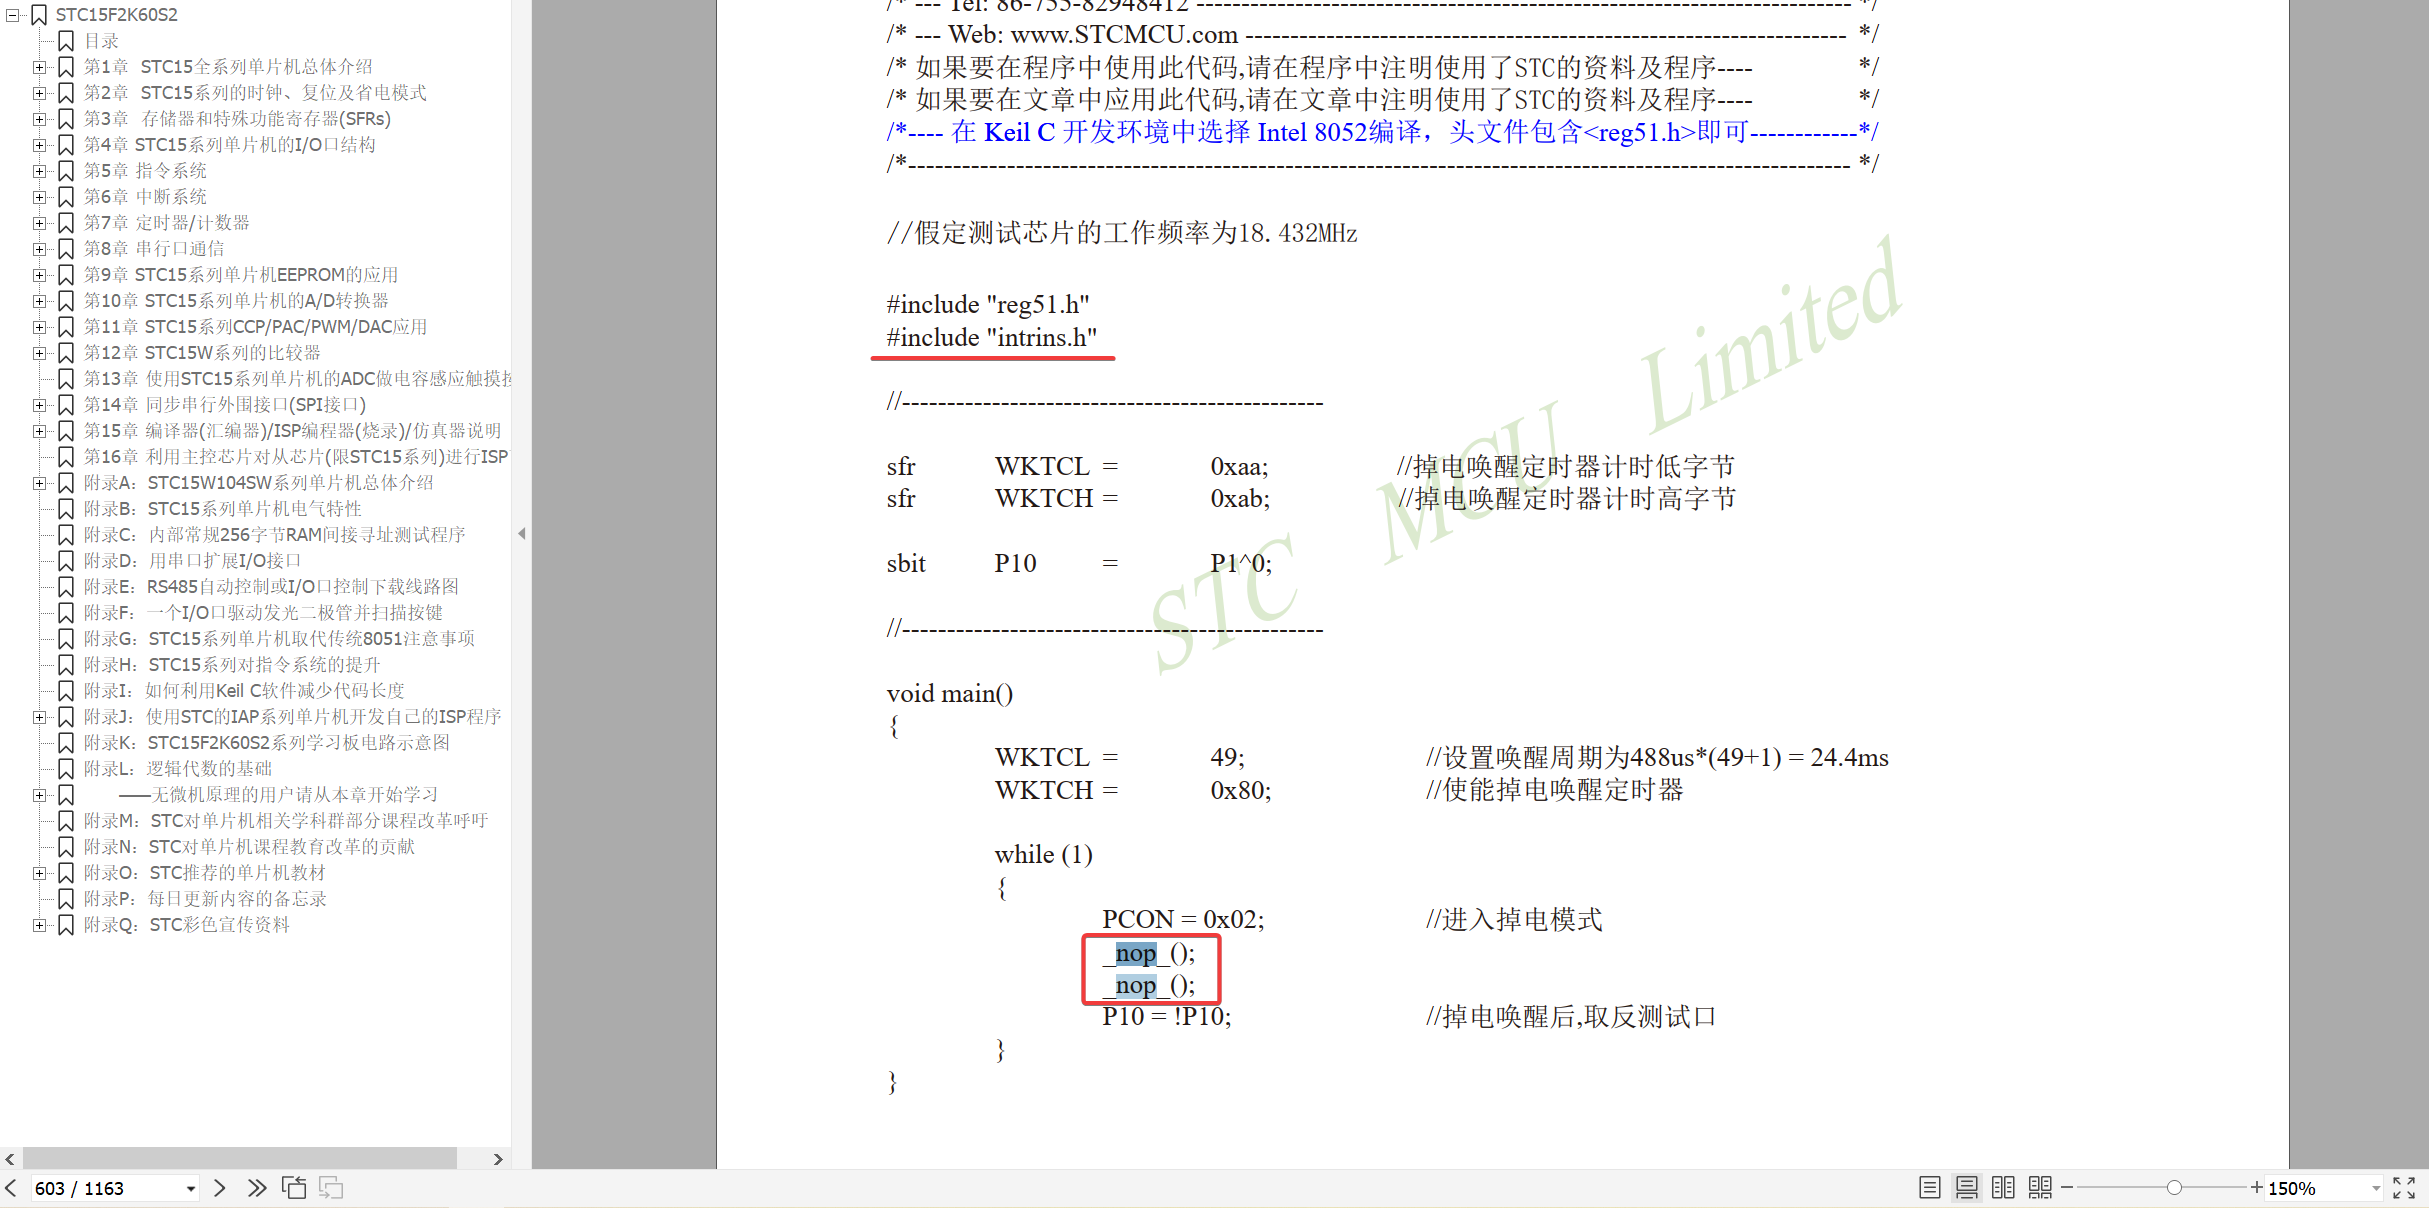Click the zoom slider handle

pos(2174,1187)
